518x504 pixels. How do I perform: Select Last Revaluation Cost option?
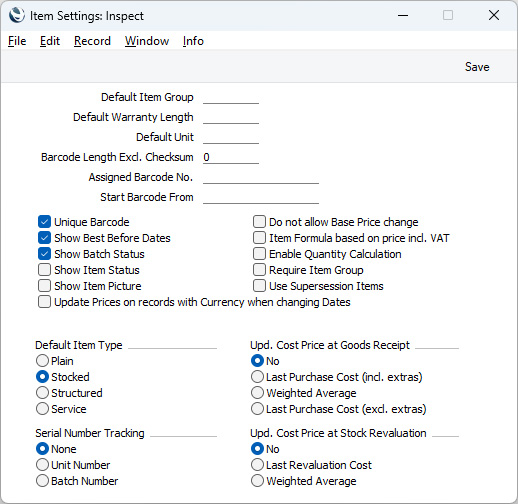click(257, 465)
